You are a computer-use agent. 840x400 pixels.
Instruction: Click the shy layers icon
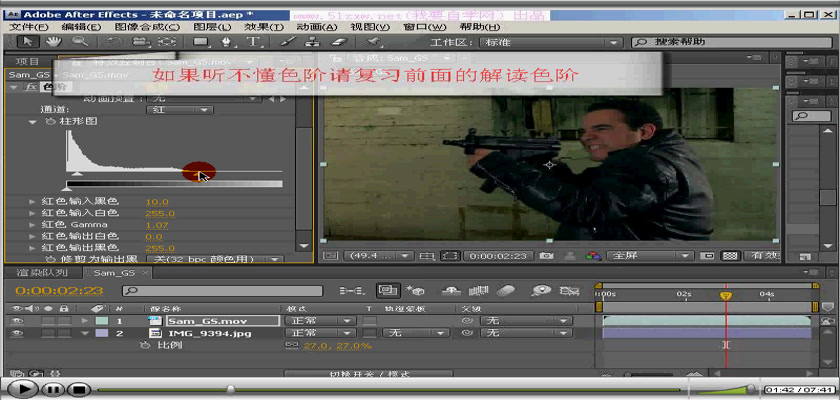(452, 291)
